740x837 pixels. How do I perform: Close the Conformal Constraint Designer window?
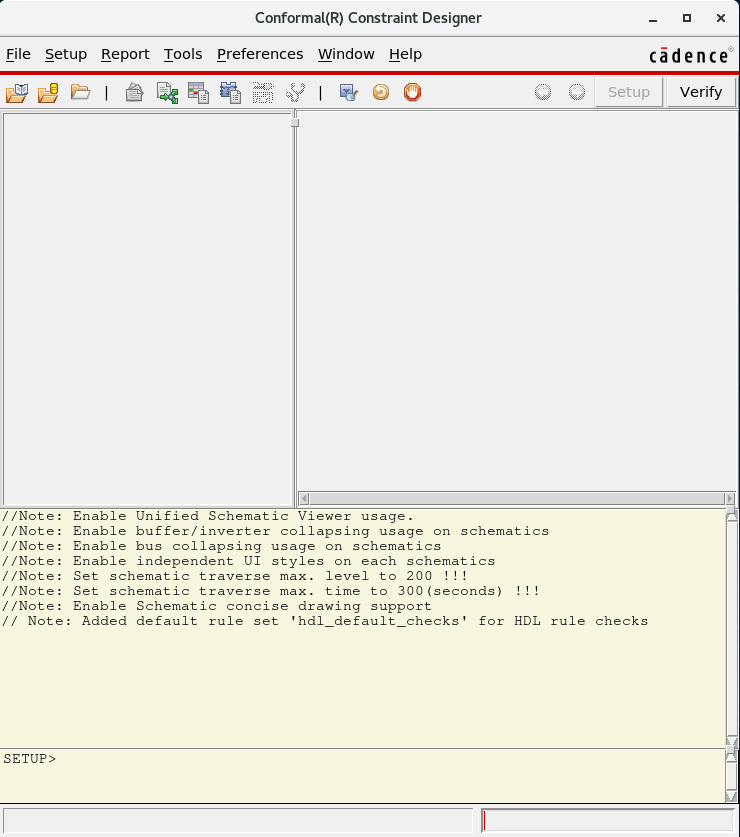click(721, 18)
